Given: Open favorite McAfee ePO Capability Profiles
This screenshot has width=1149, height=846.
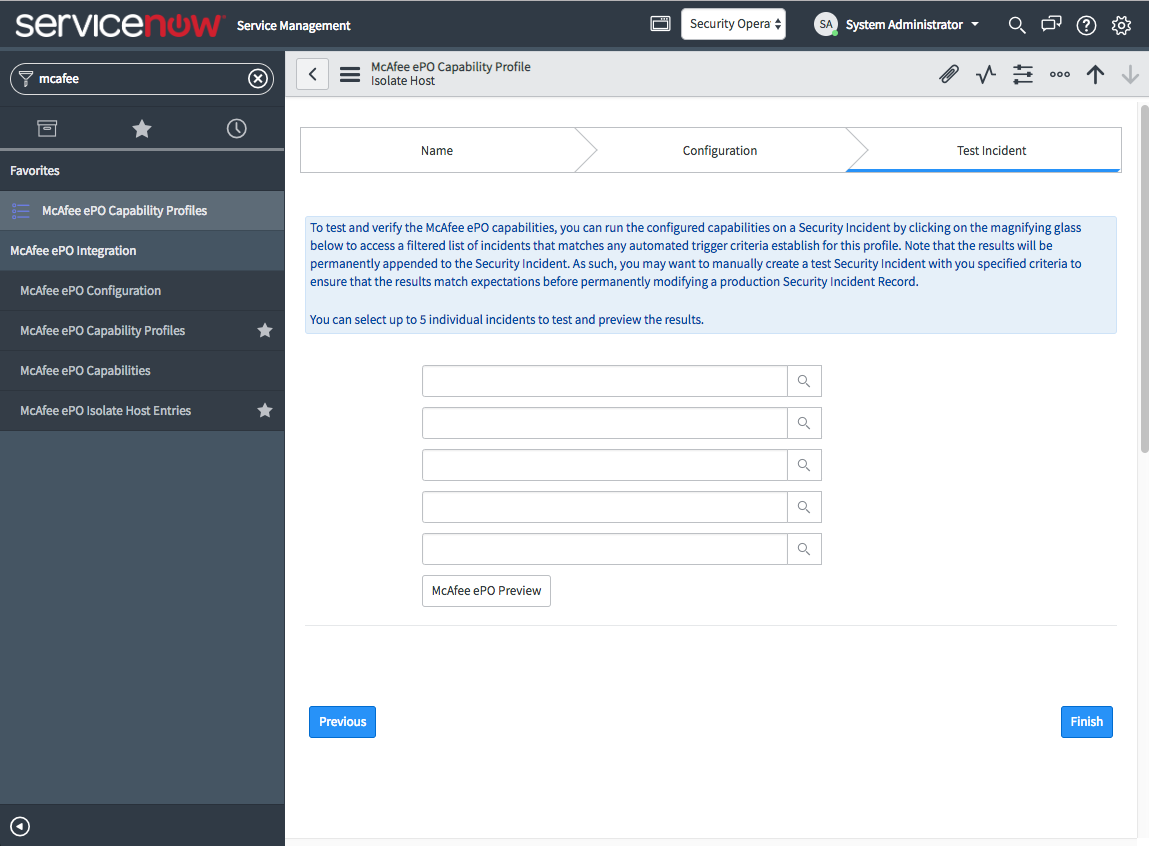Looking at the screenshot, I should tap(142, 211).
